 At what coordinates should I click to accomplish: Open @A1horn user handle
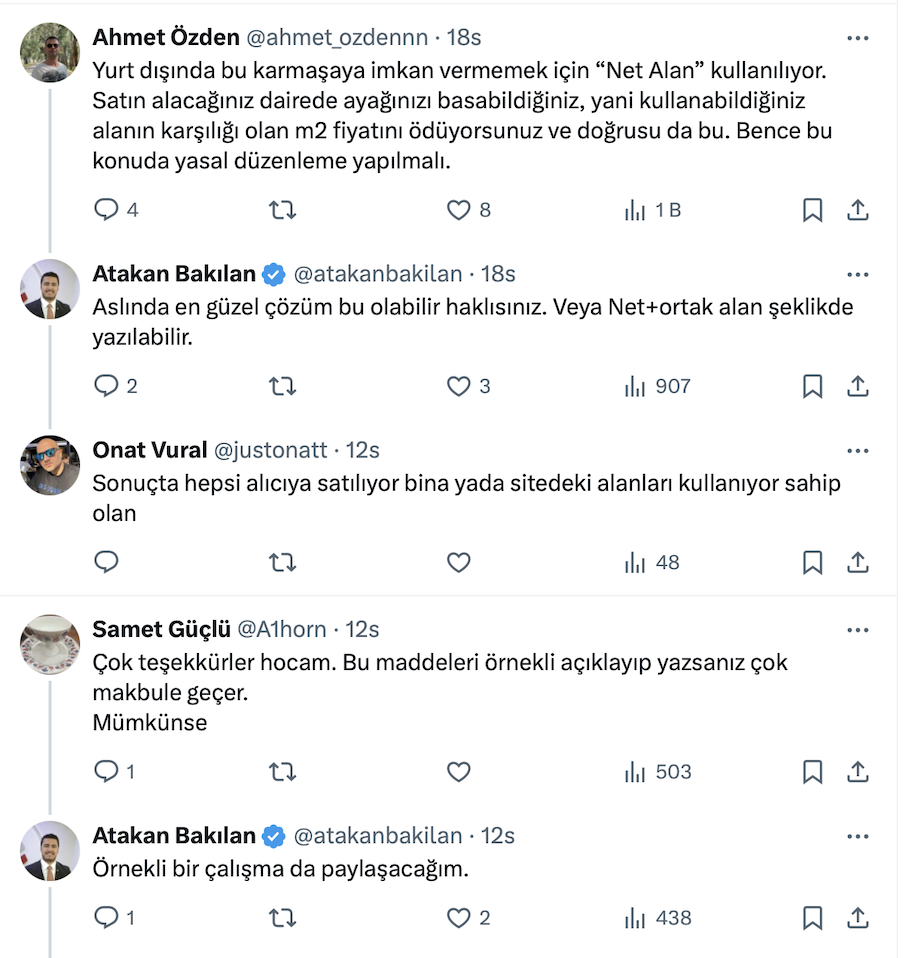(x=281, y=629)
